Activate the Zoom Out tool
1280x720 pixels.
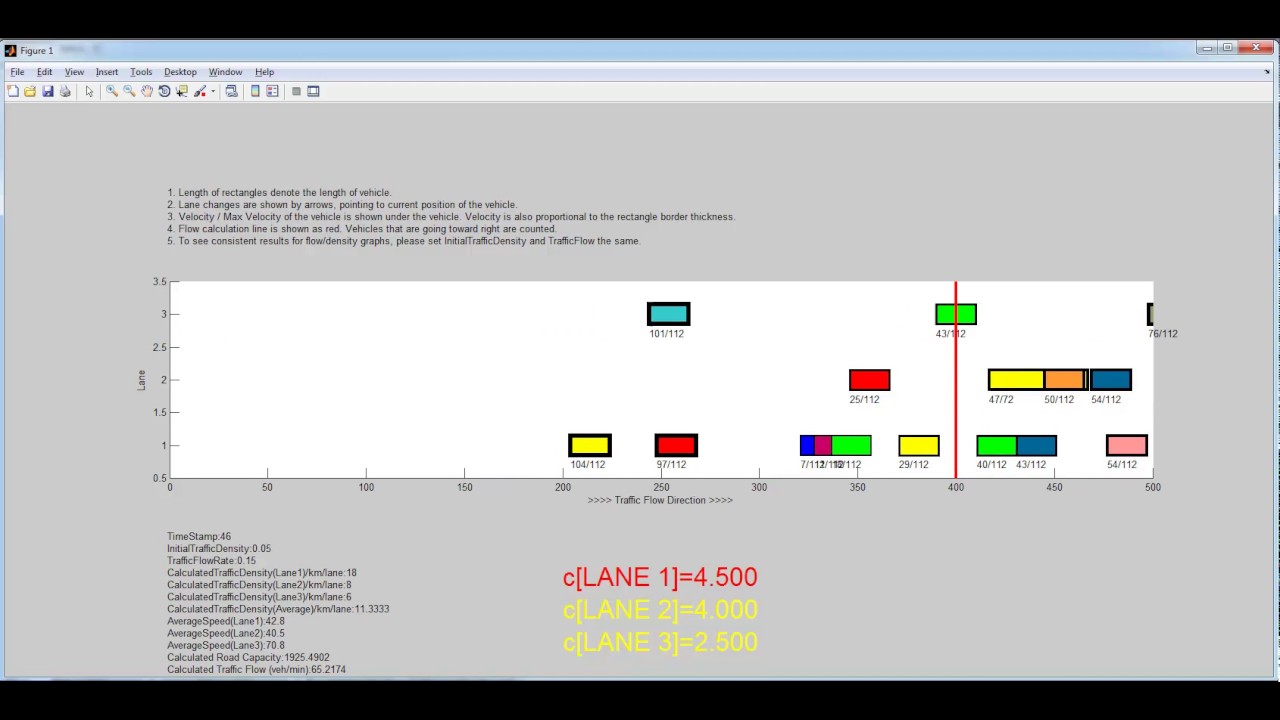pyautogui.click(x=129, y=91)
